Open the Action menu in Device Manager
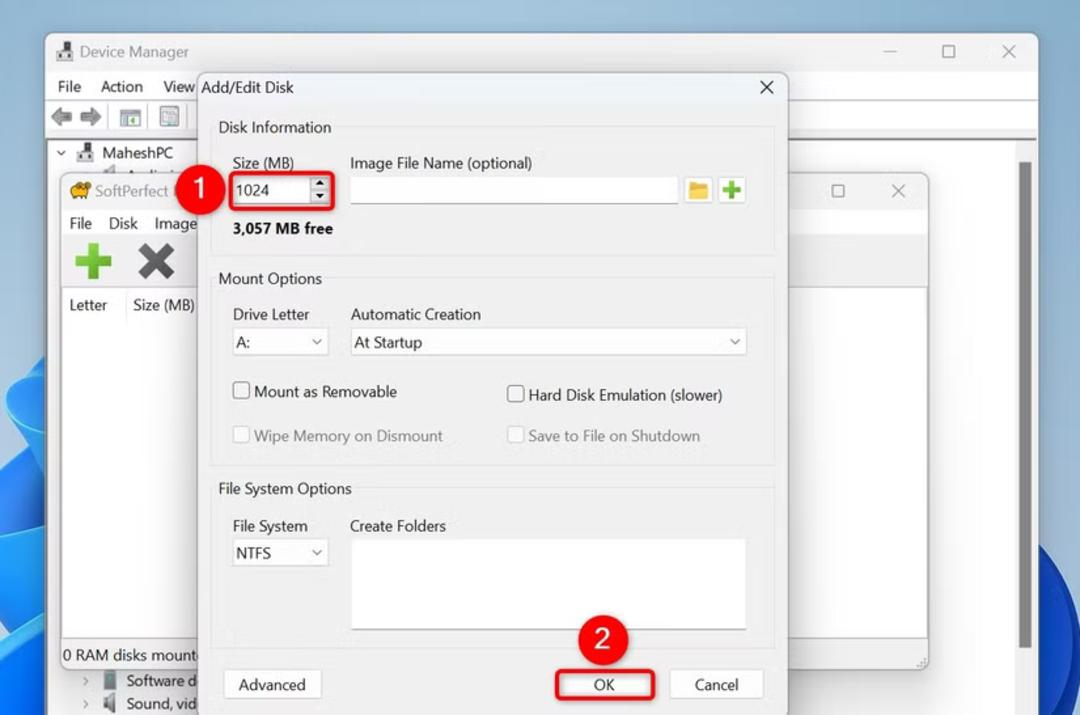Screen dimensions: 1080x715 122,87
